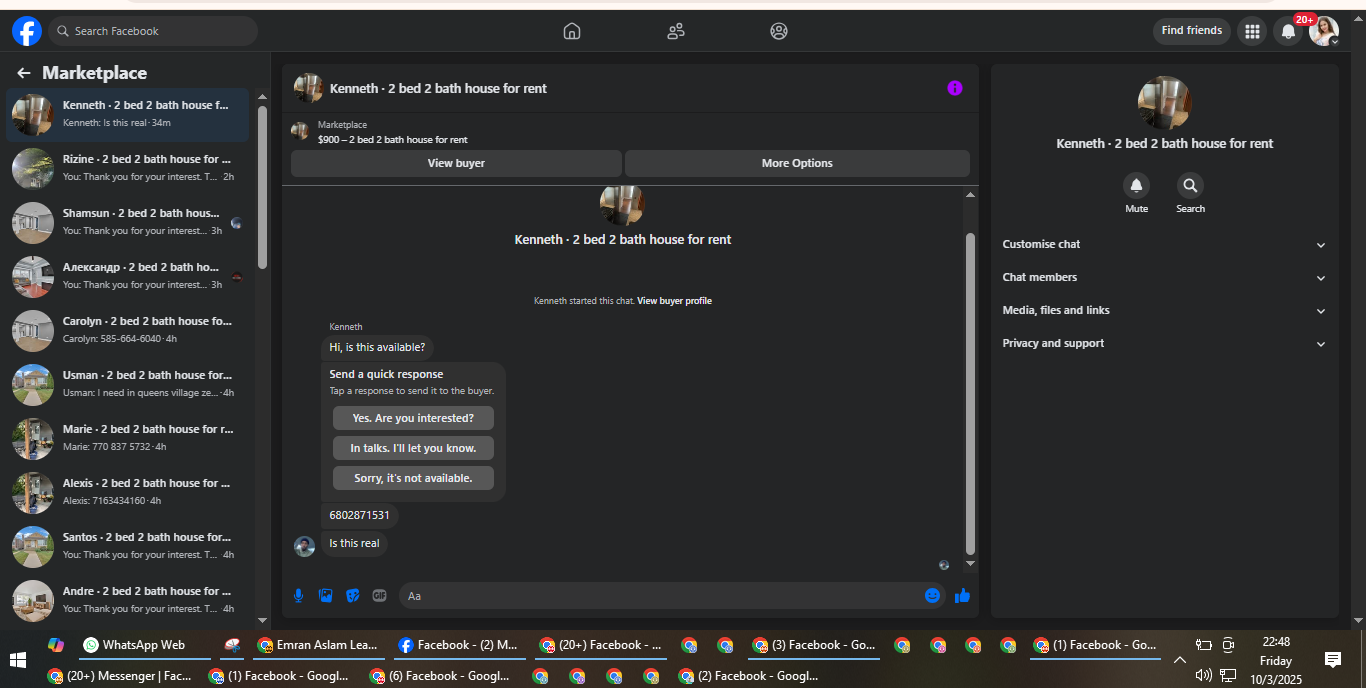Click into the Search Facebook field
Viewport: 1366px width, 688px height.
pos(153,31)
